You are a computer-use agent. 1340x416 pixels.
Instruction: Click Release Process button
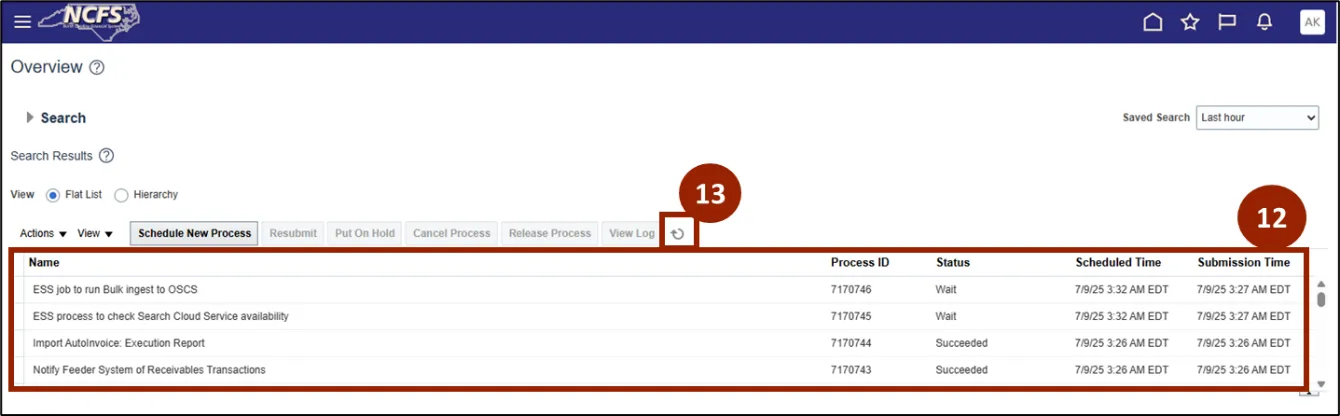[550, 233]
